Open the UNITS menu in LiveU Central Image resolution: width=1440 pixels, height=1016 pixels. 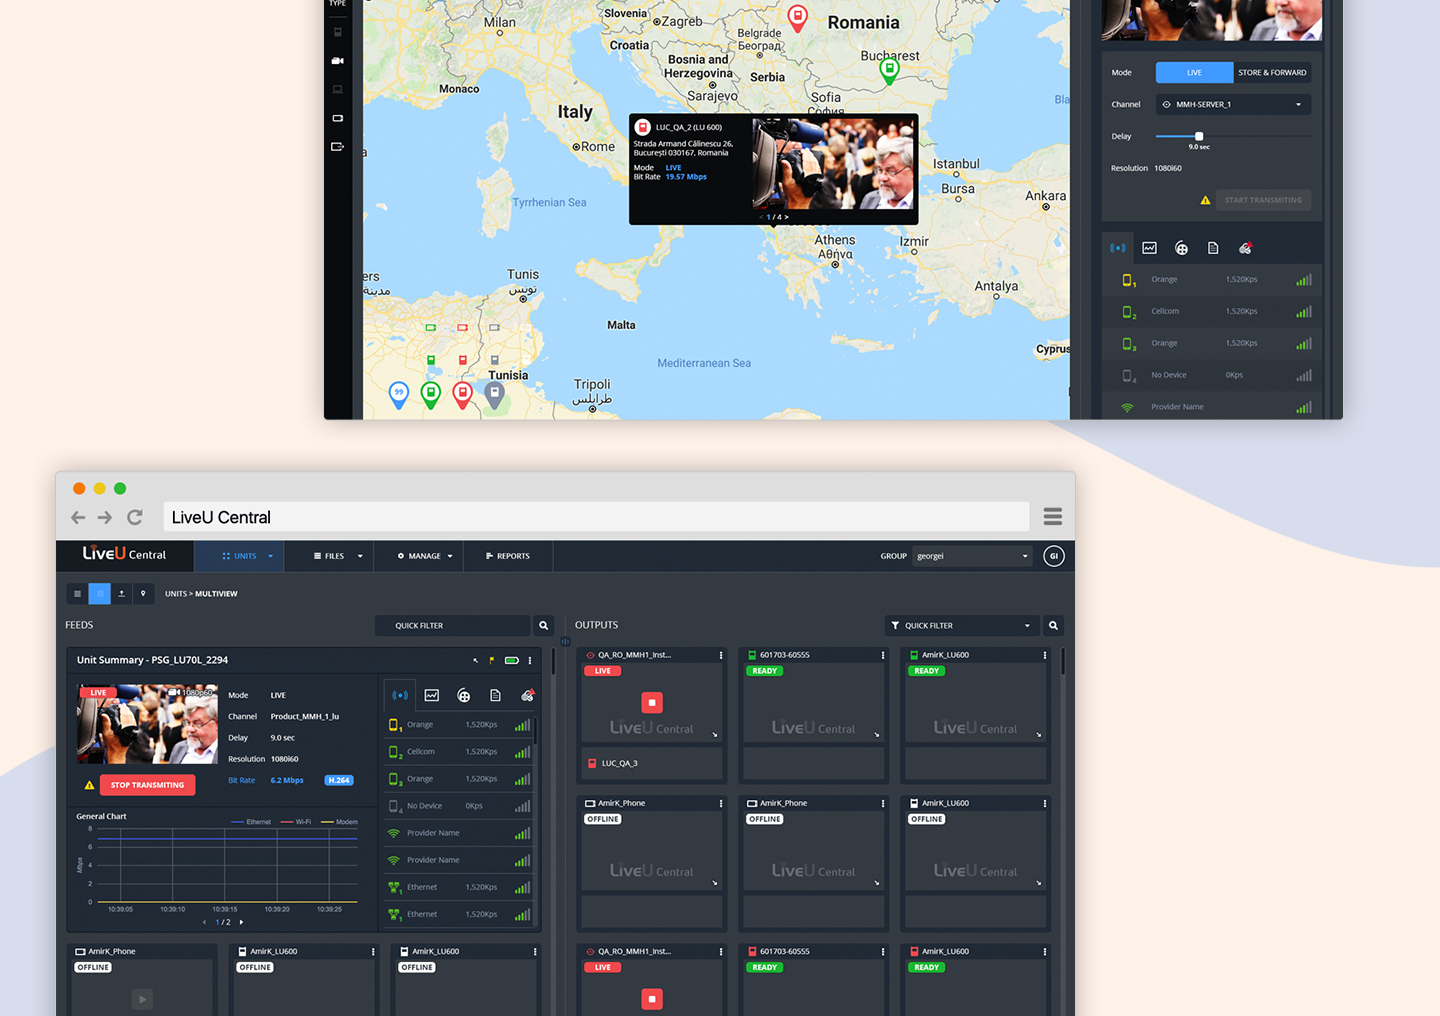[239, 556]
